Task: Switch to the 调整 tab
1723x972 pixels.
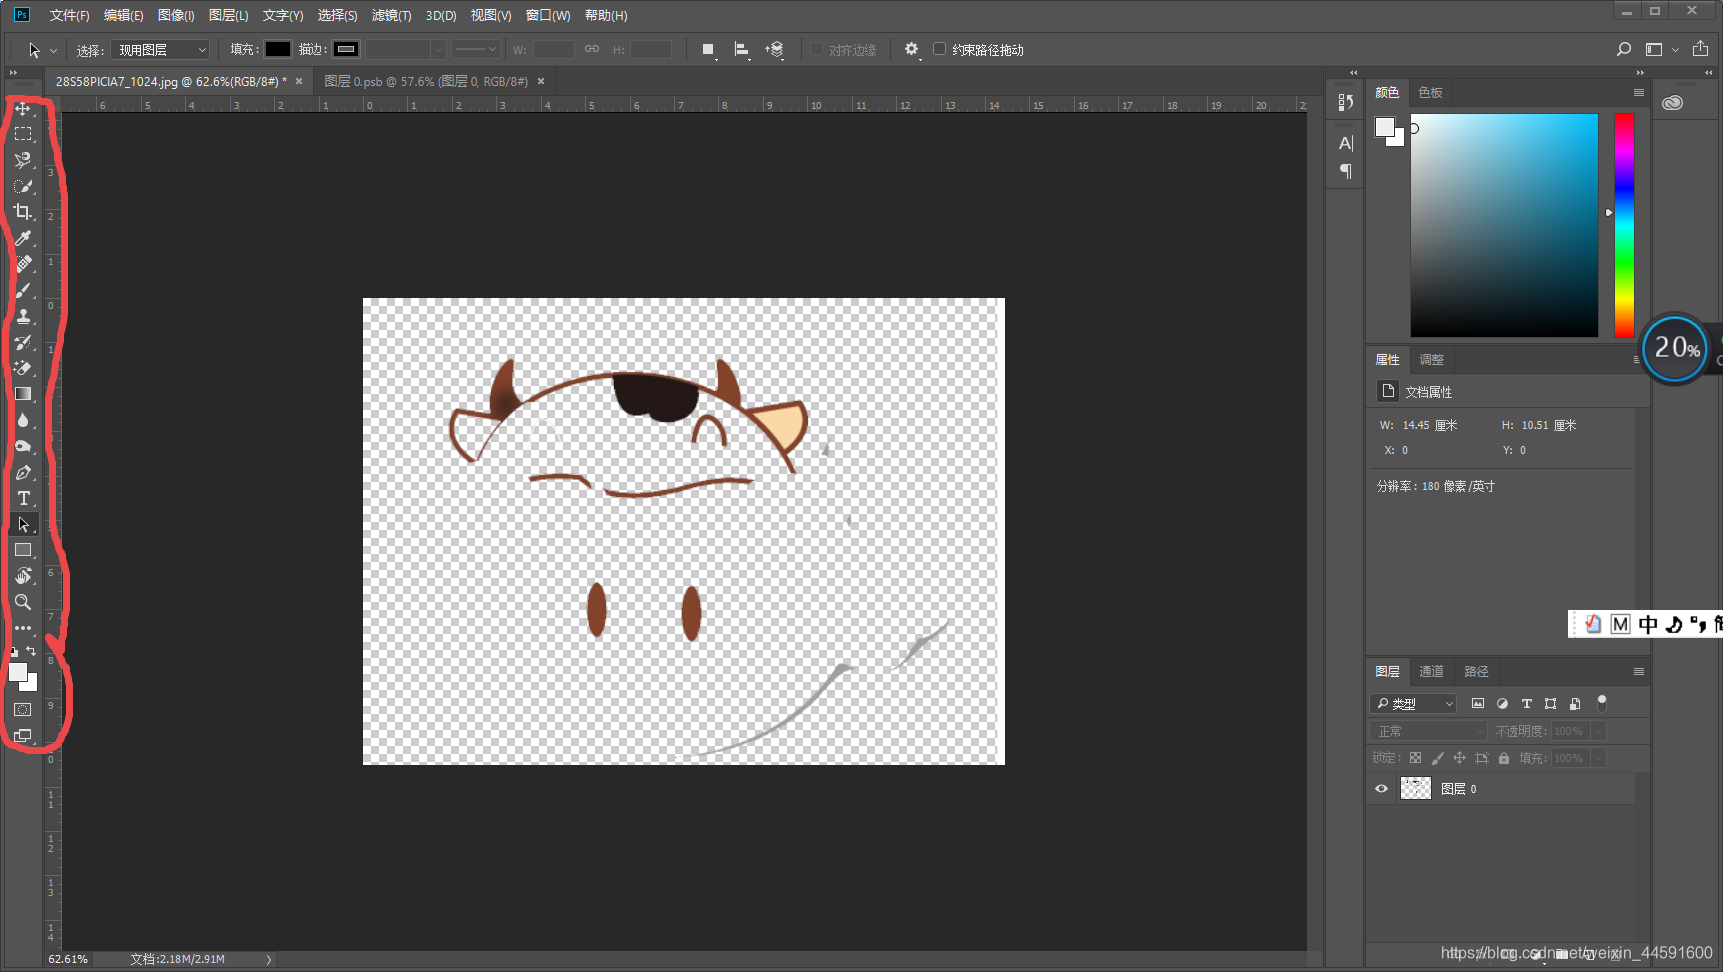Action: pos(1431,359)
